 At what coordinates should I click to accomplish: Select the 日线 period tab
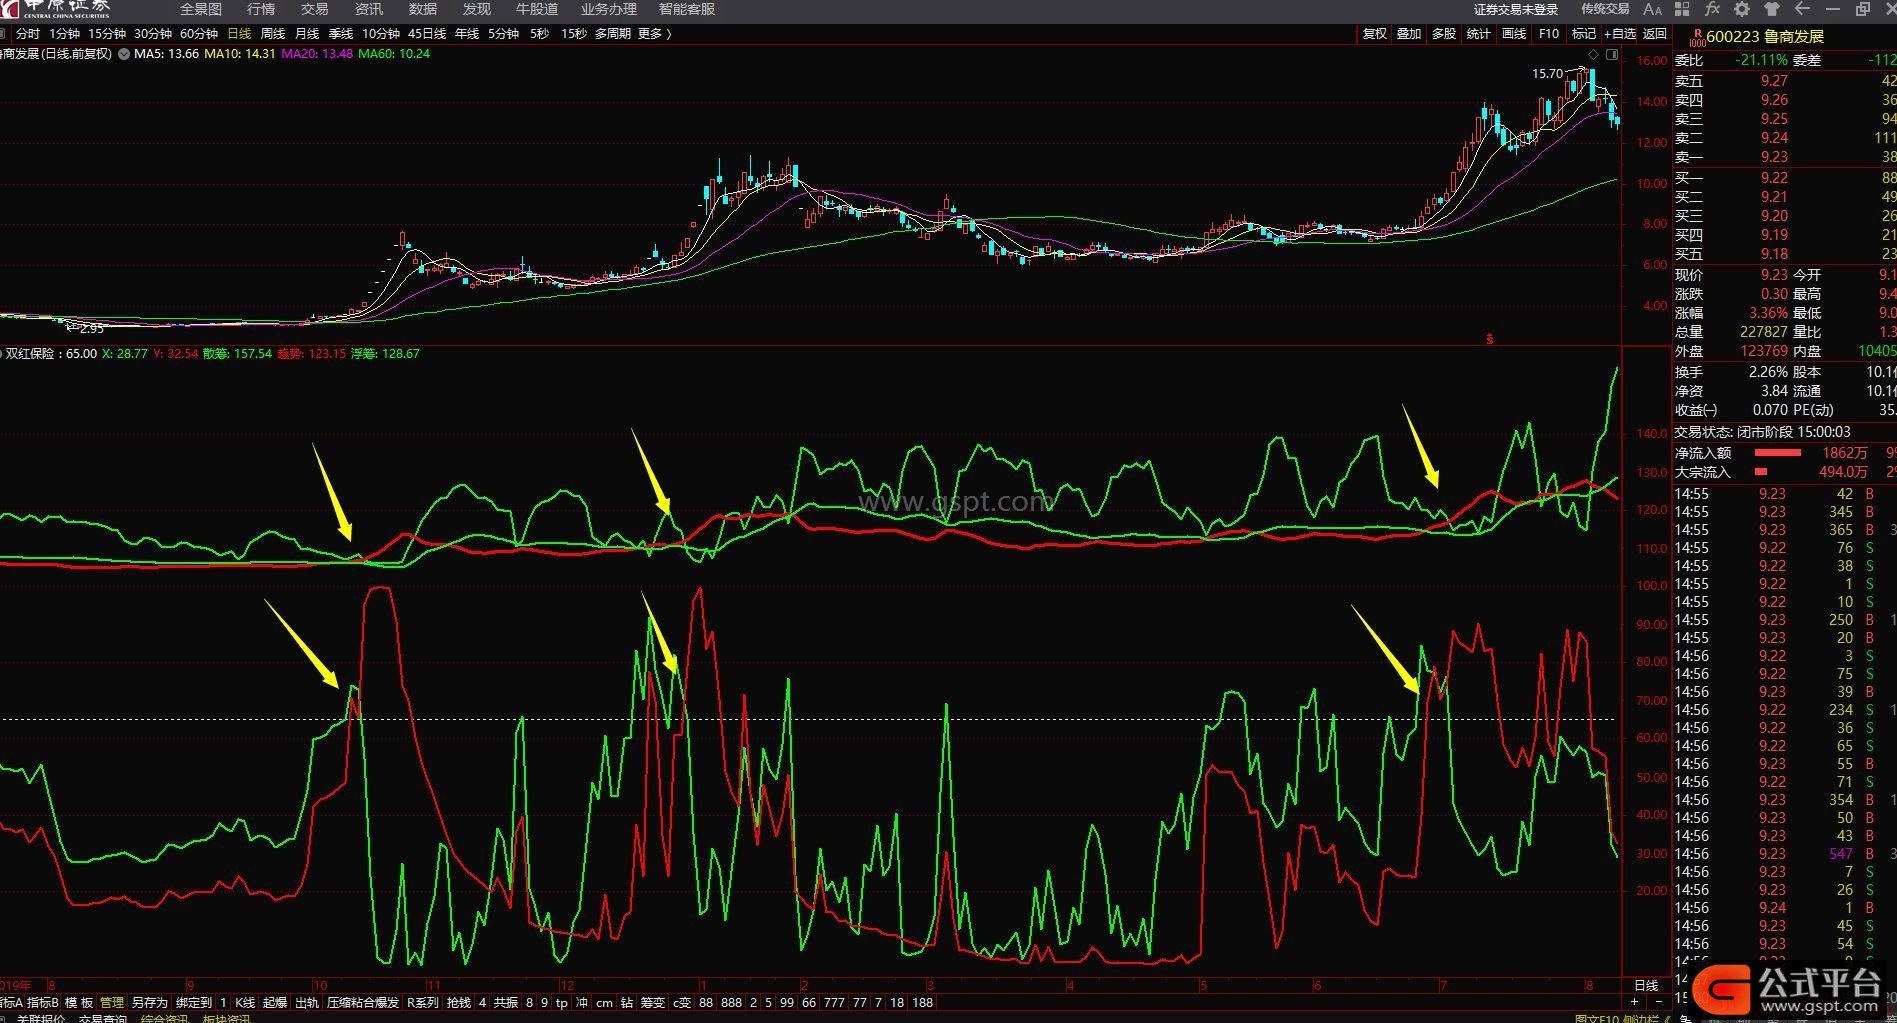click(x=240, y=34)
